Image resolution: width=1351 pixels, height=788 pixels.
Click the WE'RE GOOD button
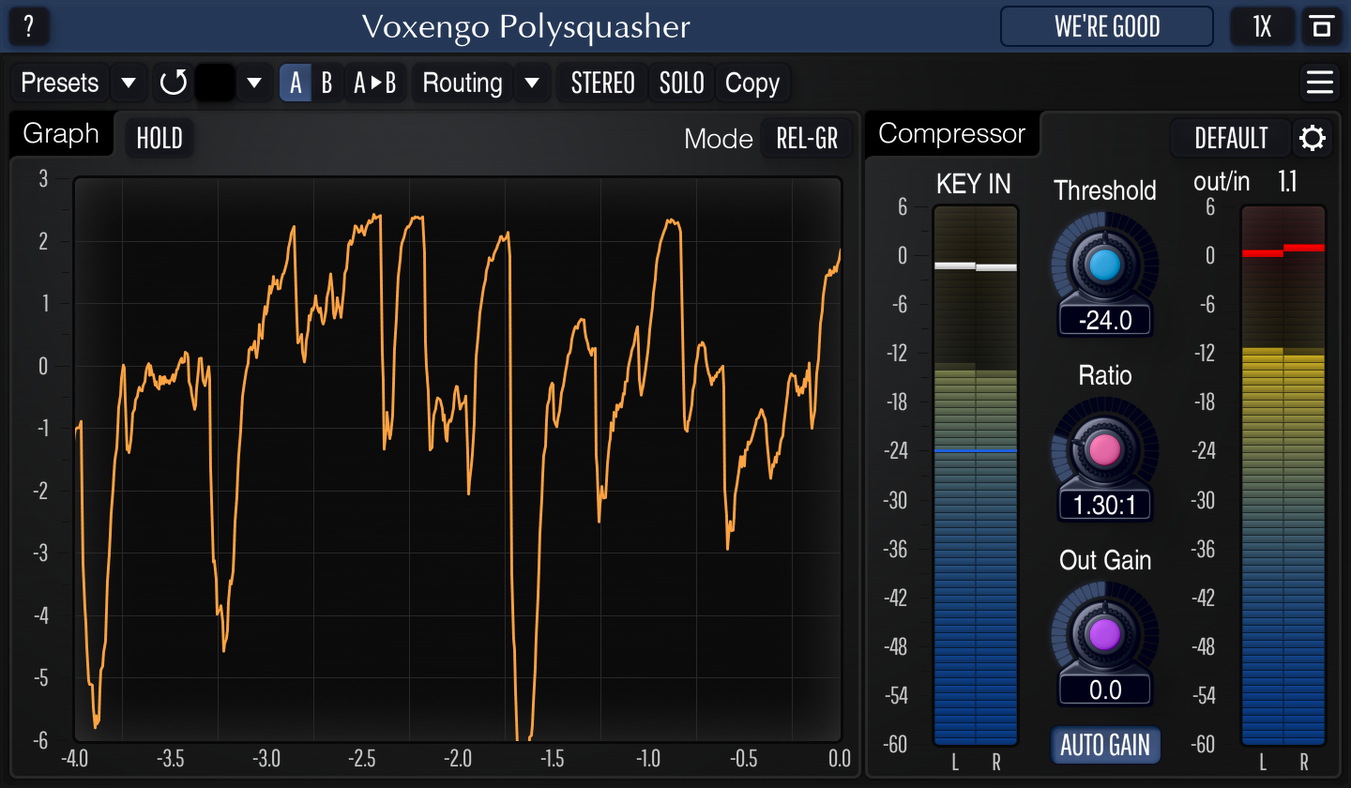1106,27
